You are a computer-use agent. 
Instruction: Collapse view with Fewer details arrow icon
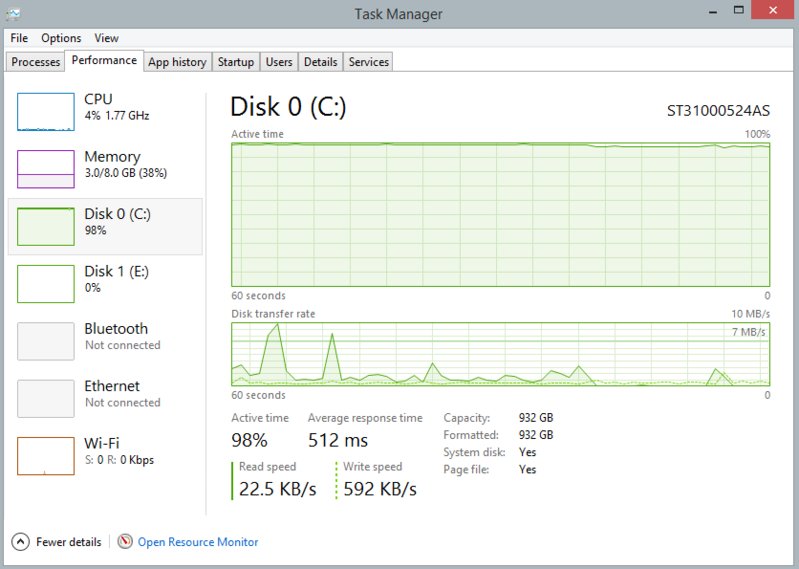click(20, 541)
